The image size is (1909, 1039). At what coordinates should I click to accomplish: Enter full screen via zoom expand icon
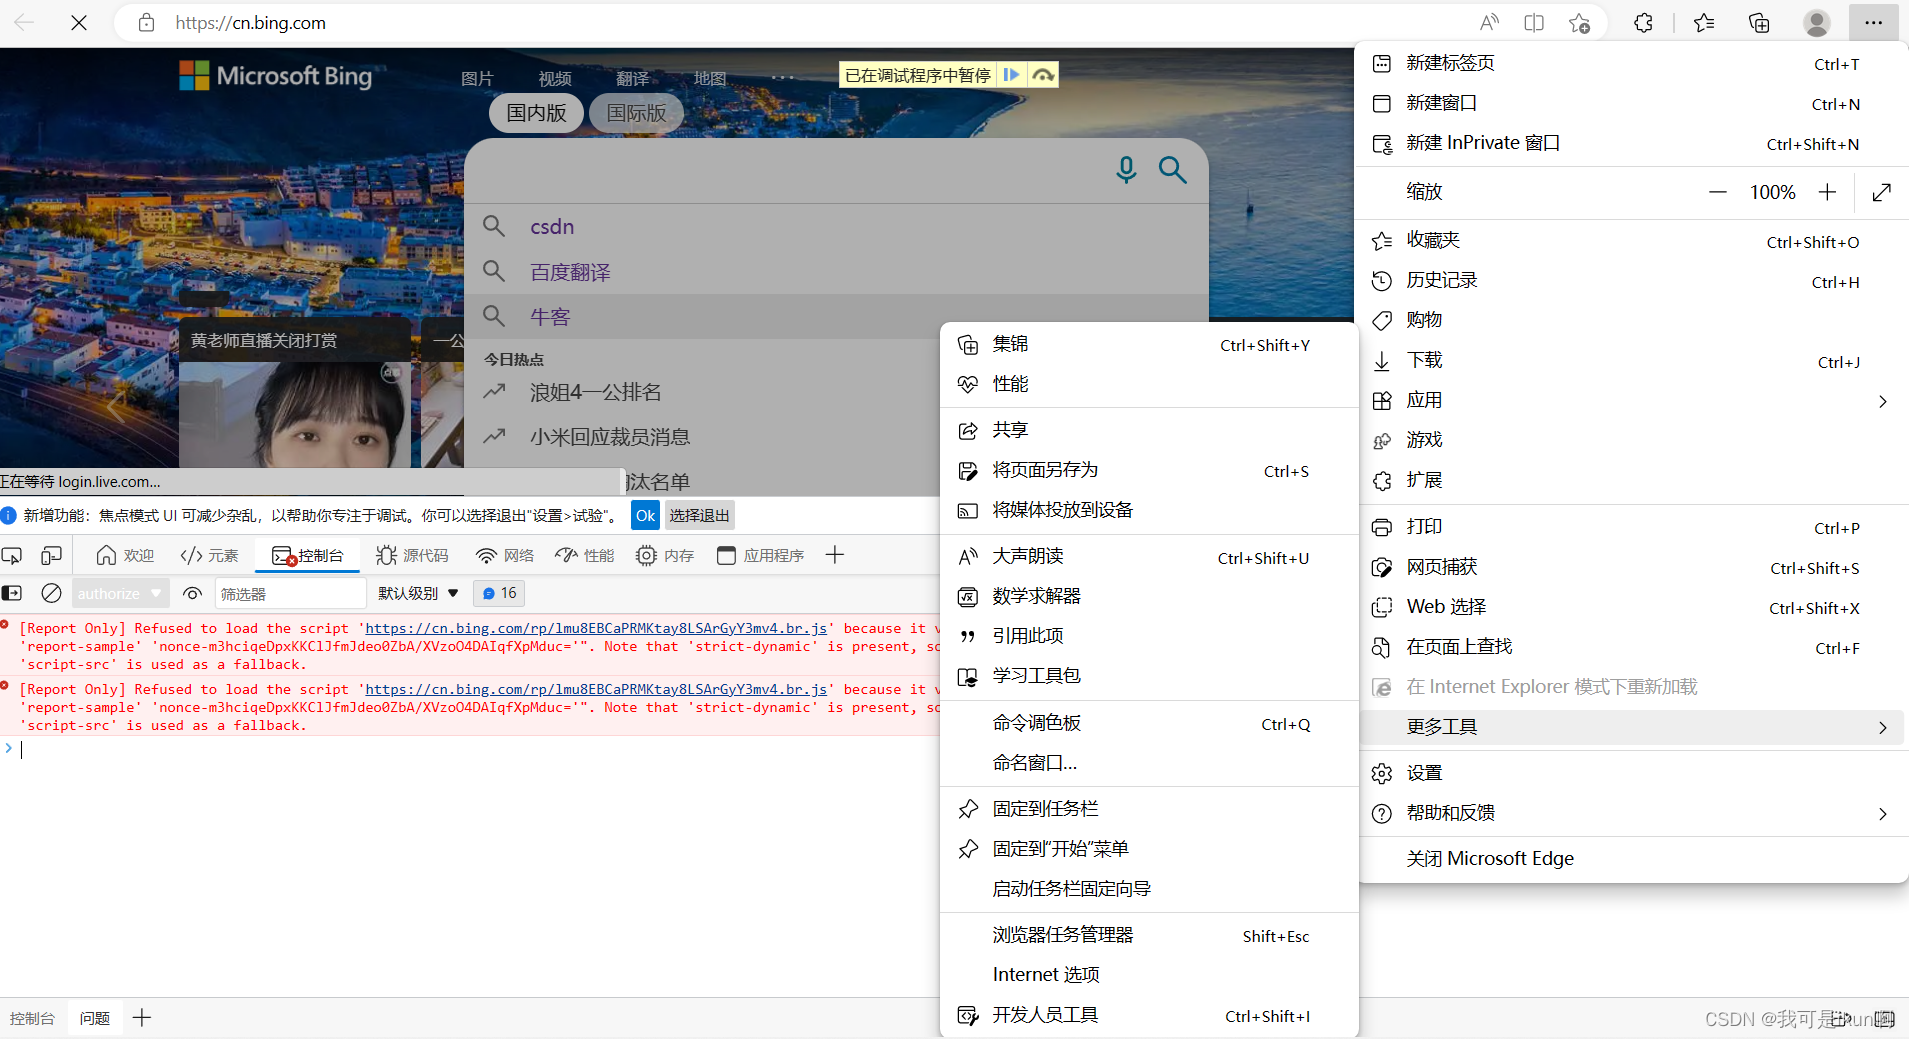1882,192
